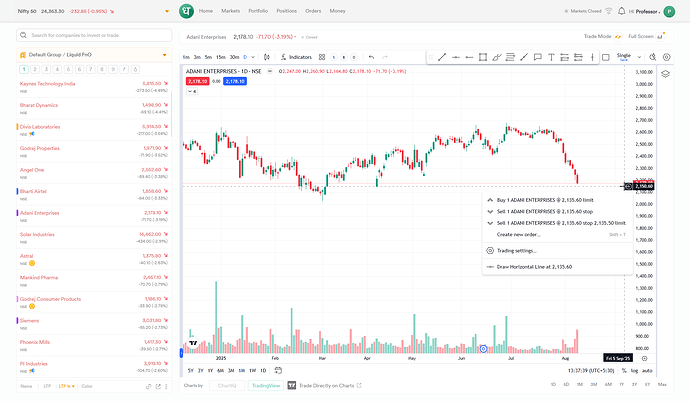Click Trade Directly on Charts link
The height and width of the screenshot is (401, 690).
[x=325, y=386]
